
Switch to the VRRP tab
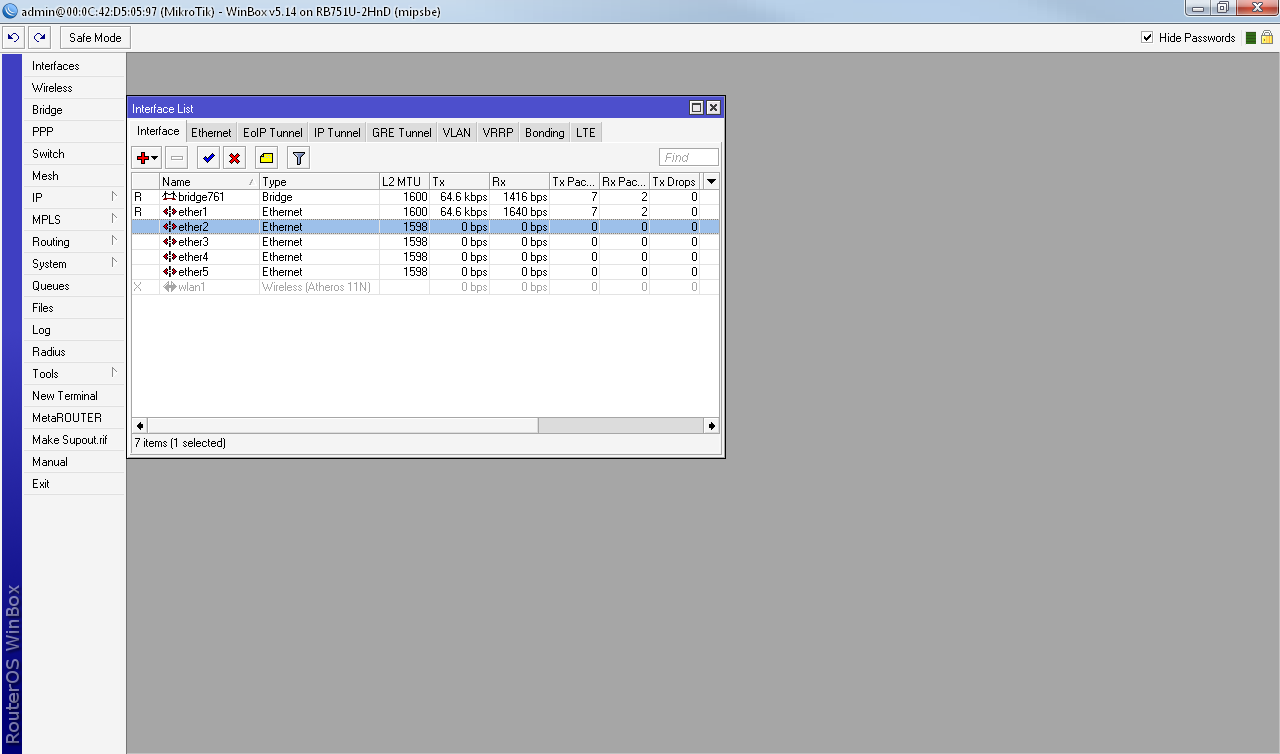click(x=498, y=132)
